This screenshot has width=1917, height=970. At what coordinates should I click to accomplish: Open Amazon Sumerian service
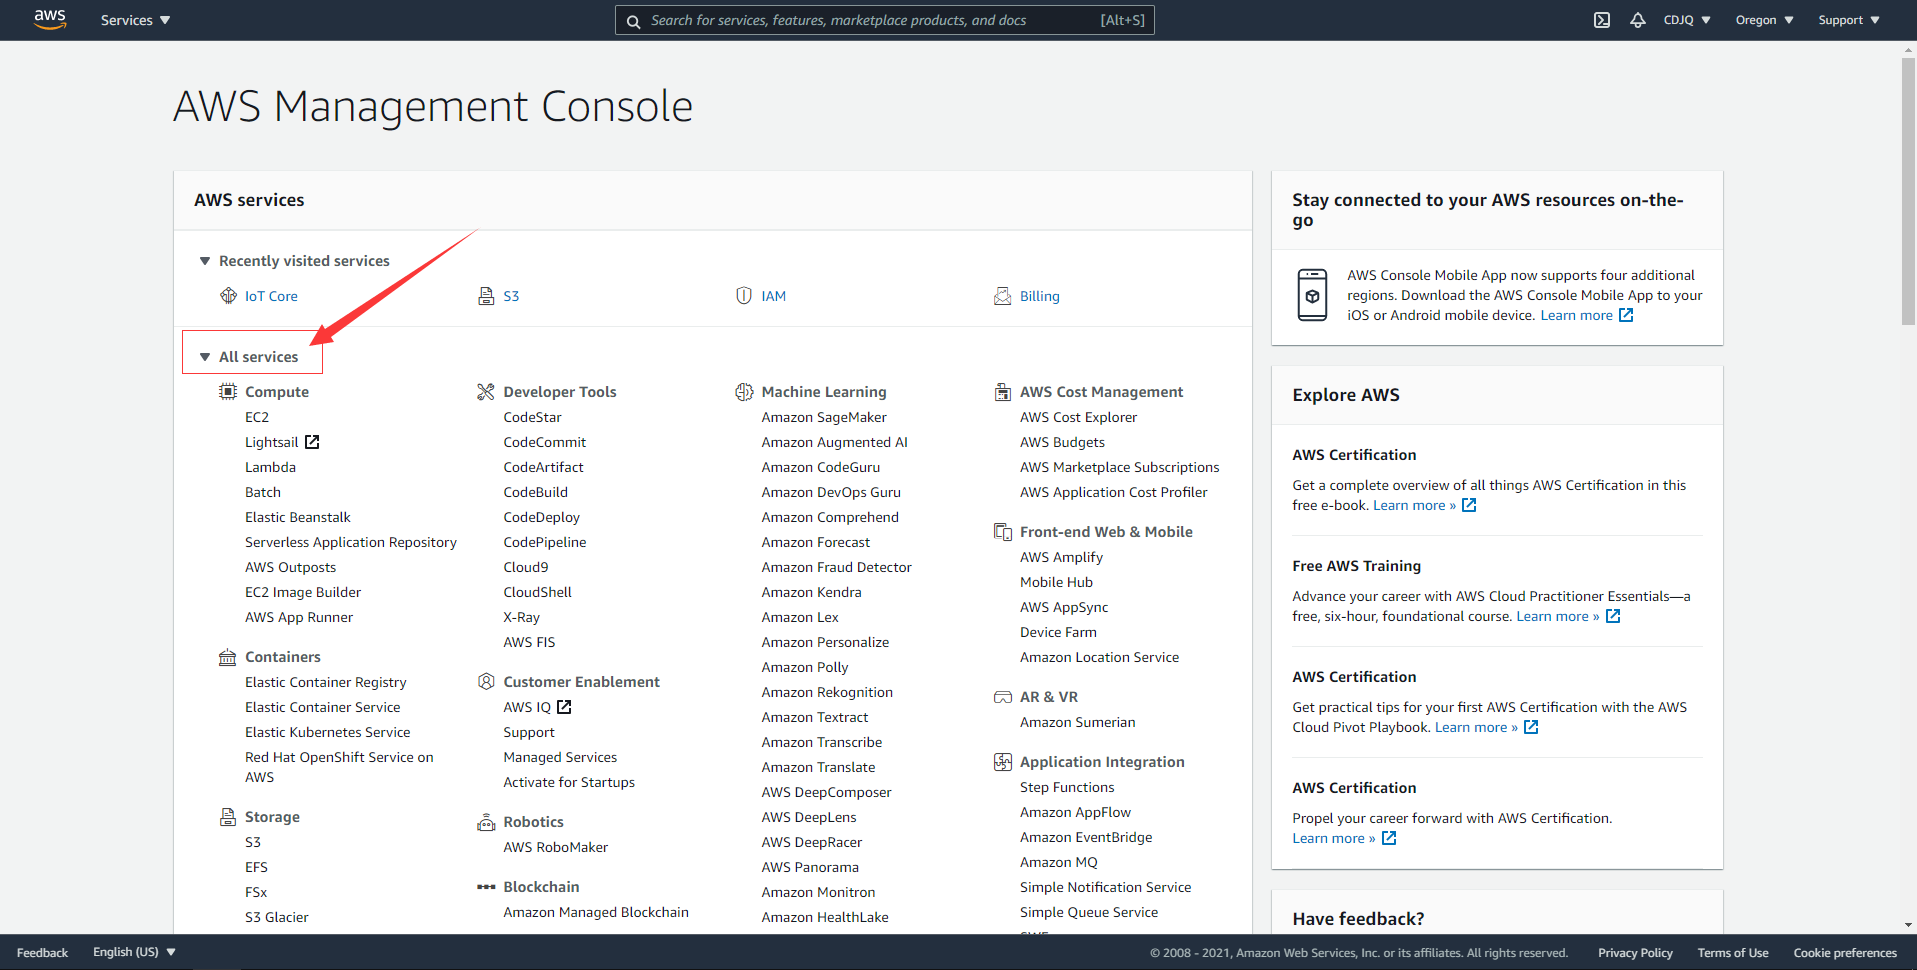pyautogui.click(x=1077, y=722)
